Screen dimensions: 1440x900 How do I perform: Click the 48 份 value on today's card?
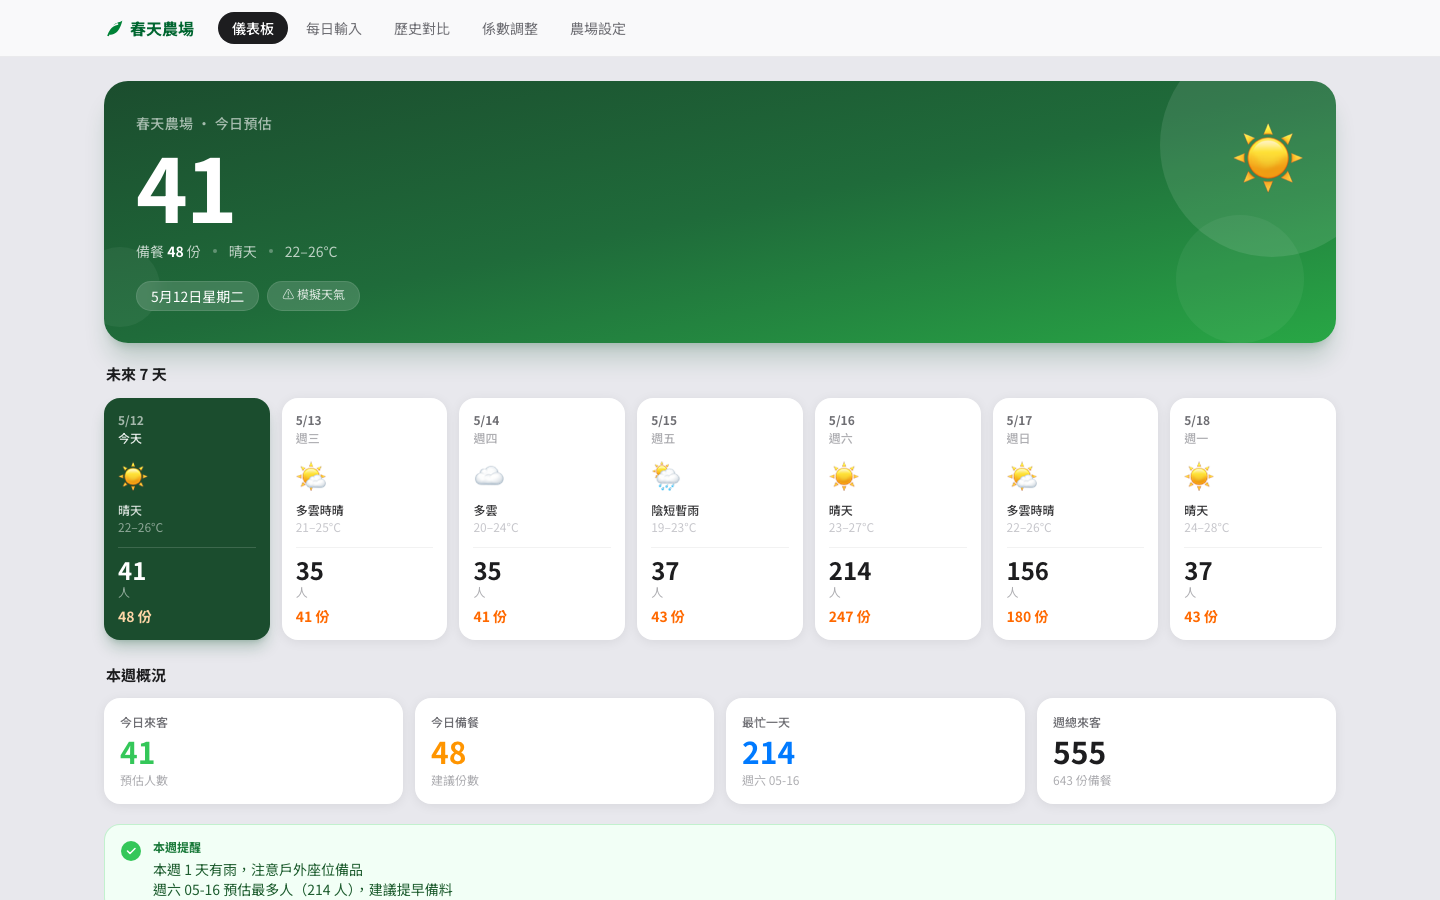click(135, 617)
